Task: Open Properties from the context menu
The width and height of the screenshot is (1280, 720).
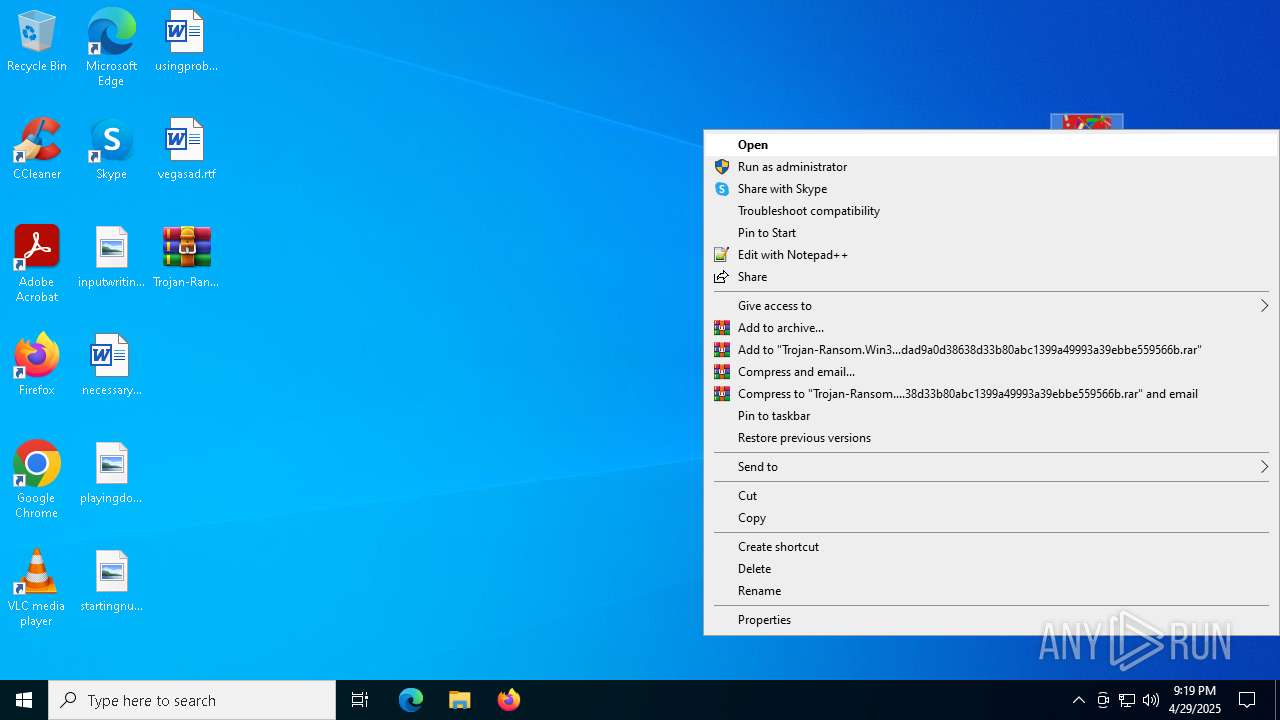Action: pos(991,620)
